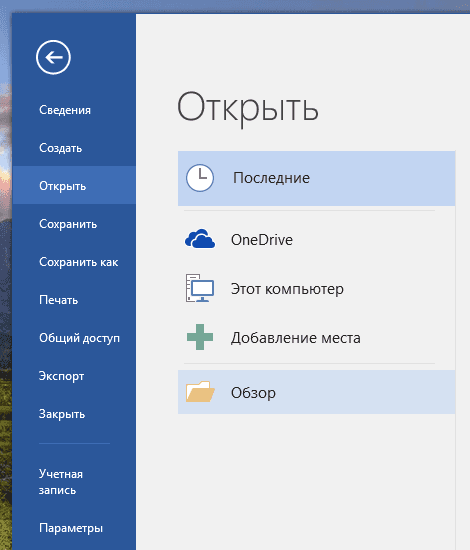Screen dimensions: 470x550
Task: Click the computer monitor icon
Action: click(x=200, y=288)
